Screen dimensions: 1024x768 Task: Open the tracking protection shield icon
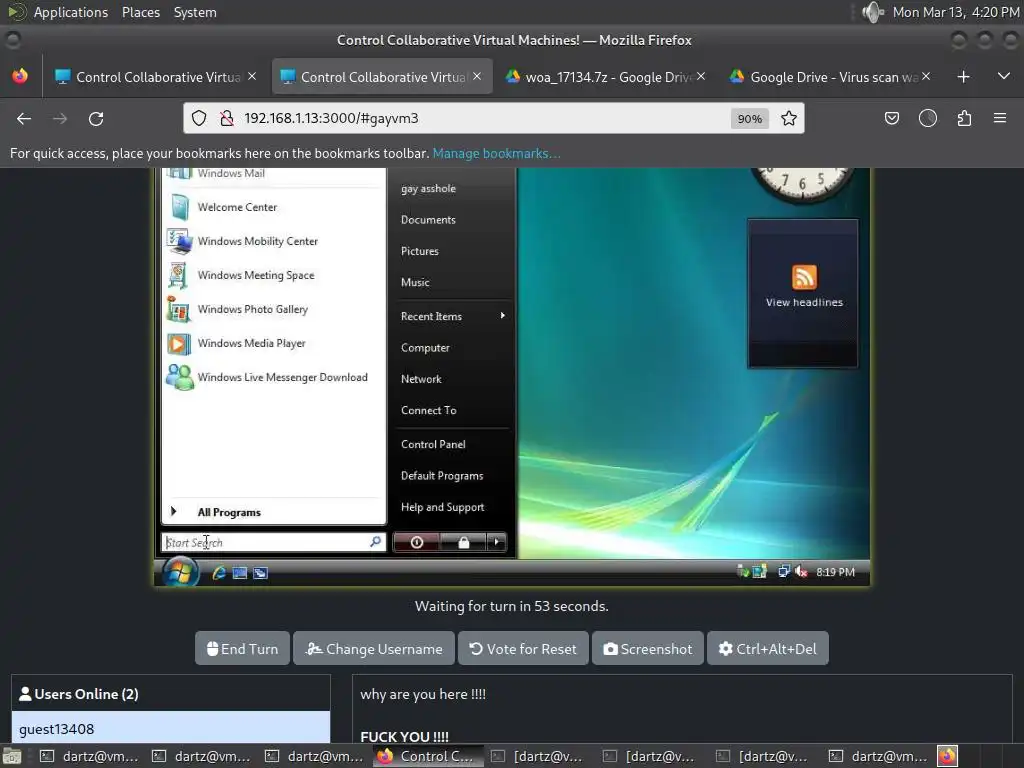[199, 118]
